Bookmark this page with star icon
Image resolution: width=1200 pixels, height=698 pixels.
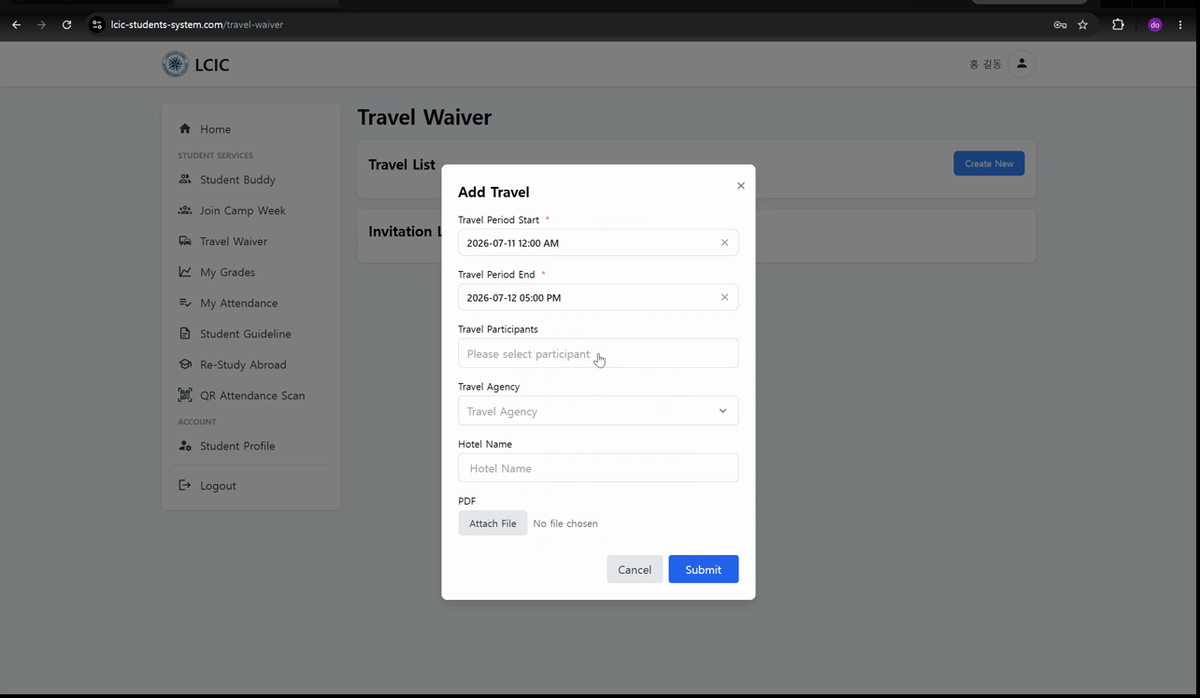[x=1083, y=25]
